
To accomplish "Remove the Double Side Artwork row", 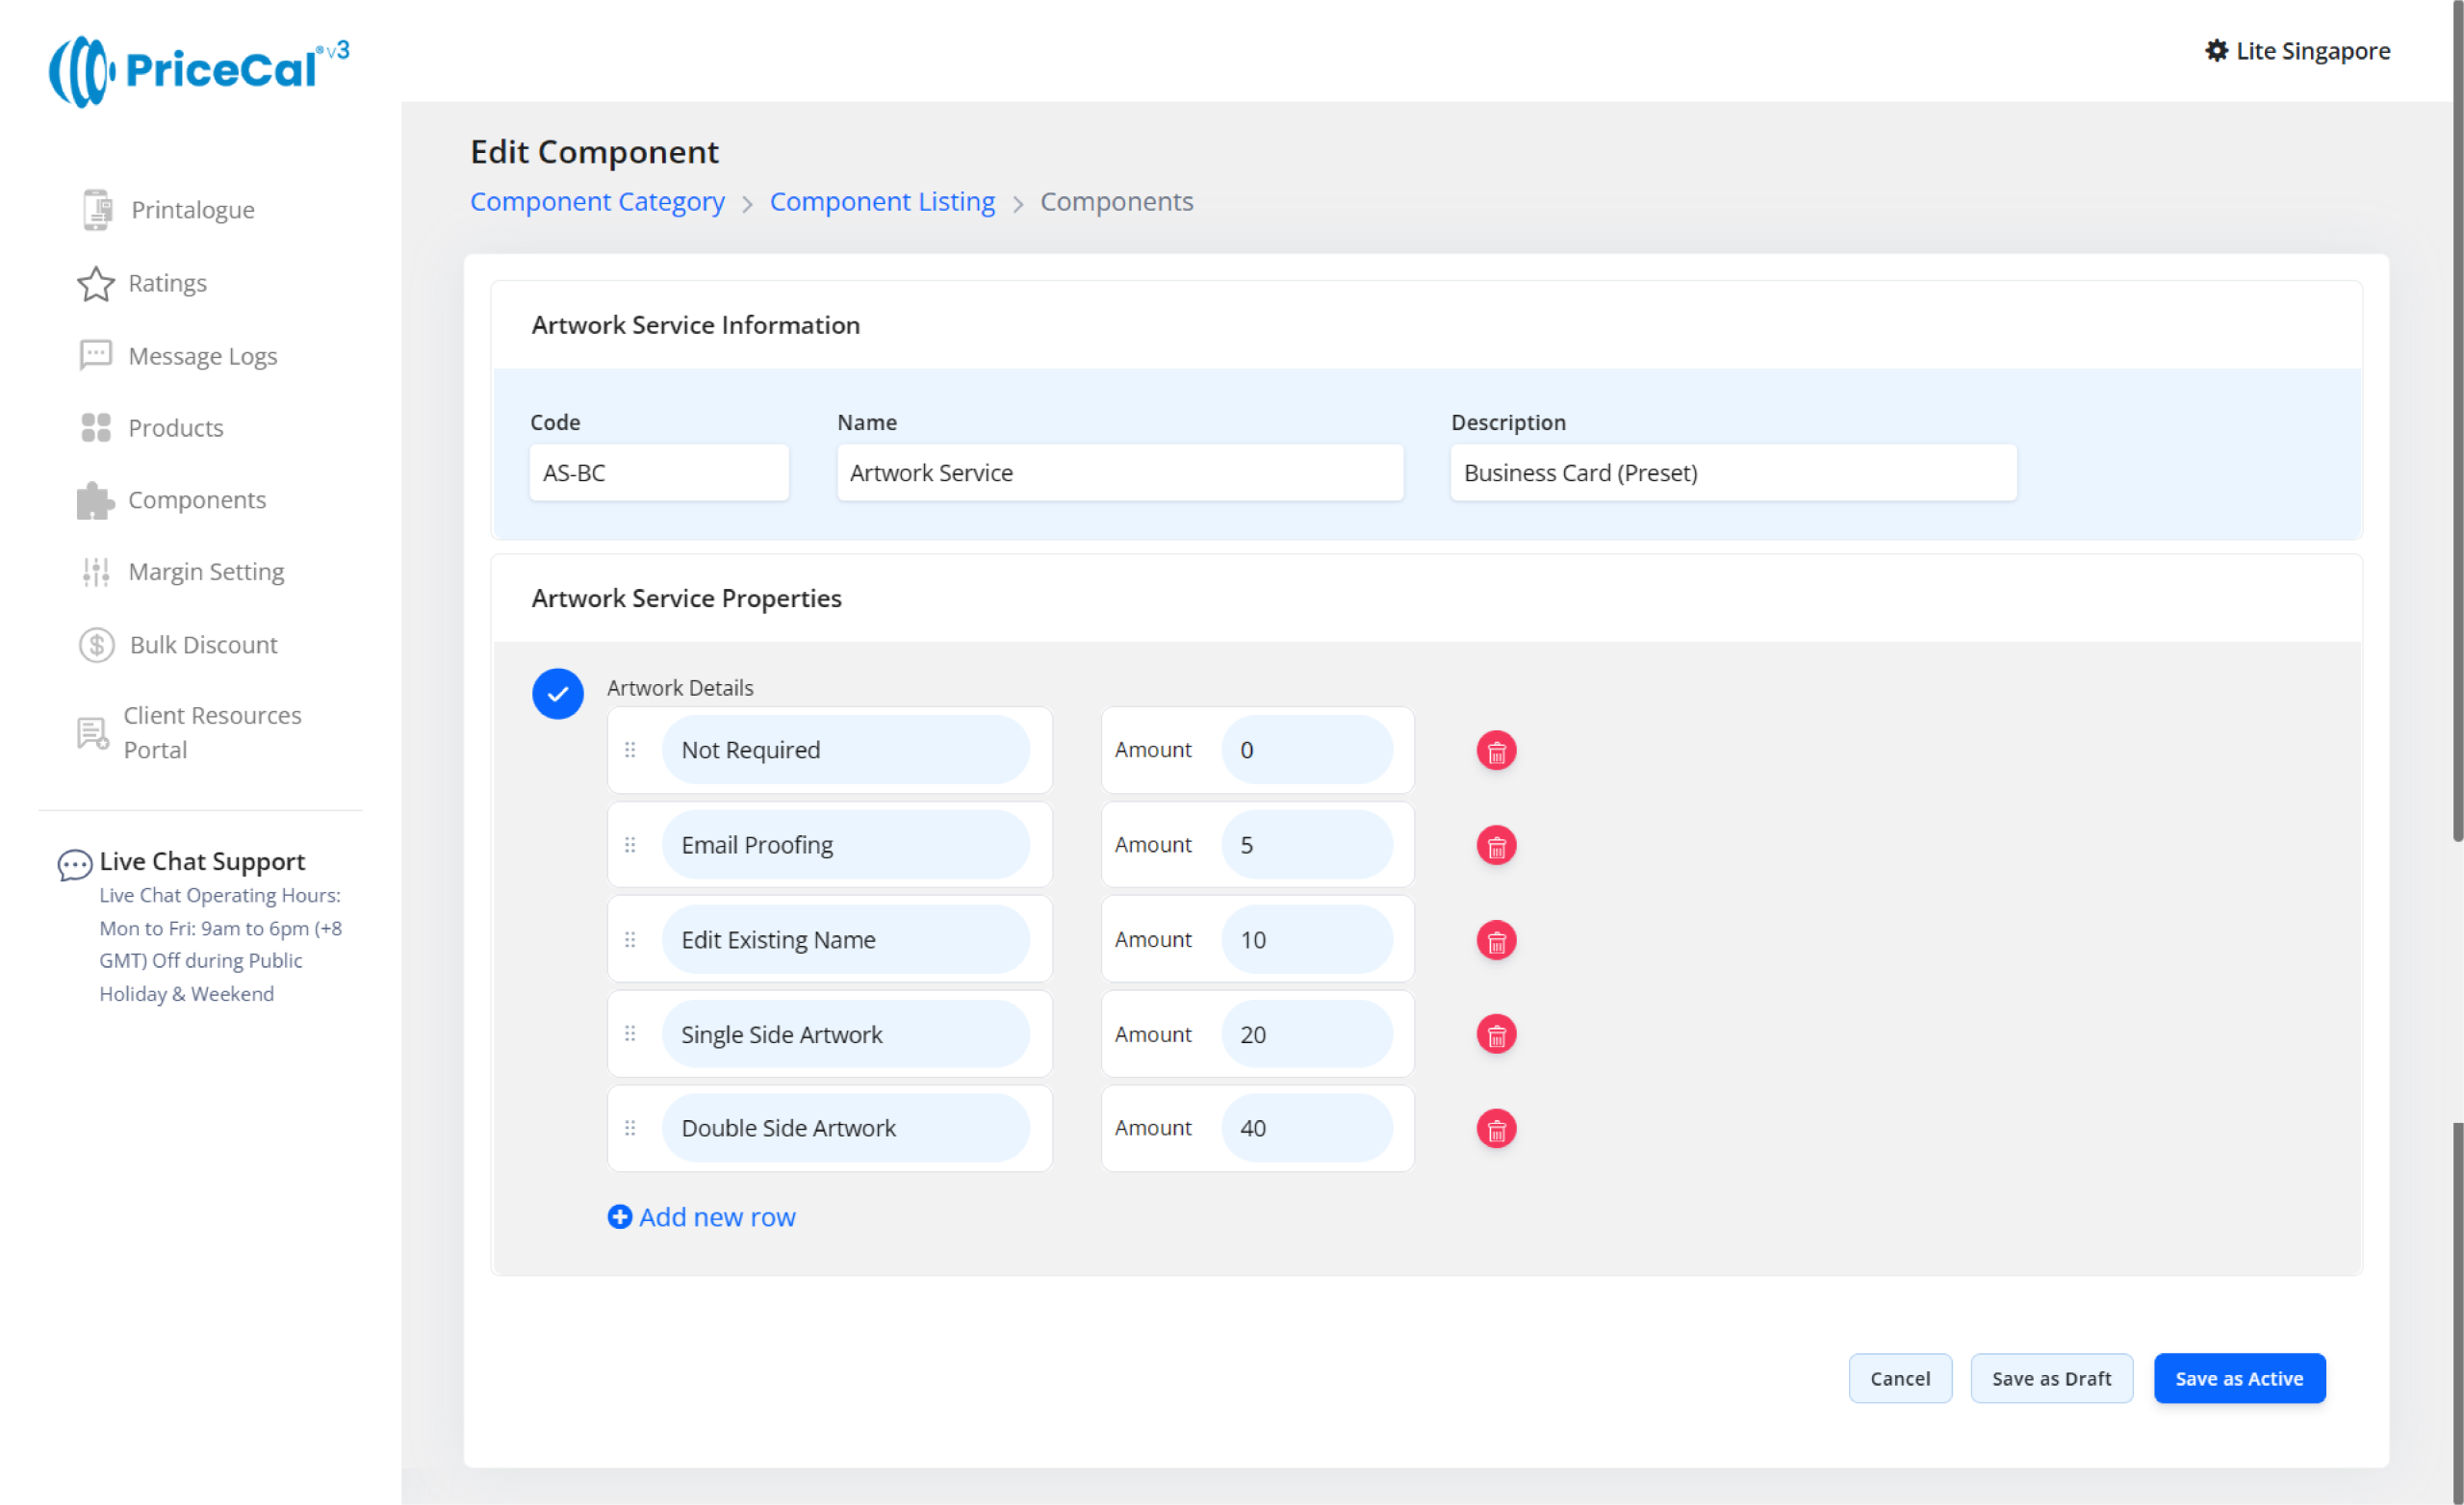I will click(x=1496, y=1129).
